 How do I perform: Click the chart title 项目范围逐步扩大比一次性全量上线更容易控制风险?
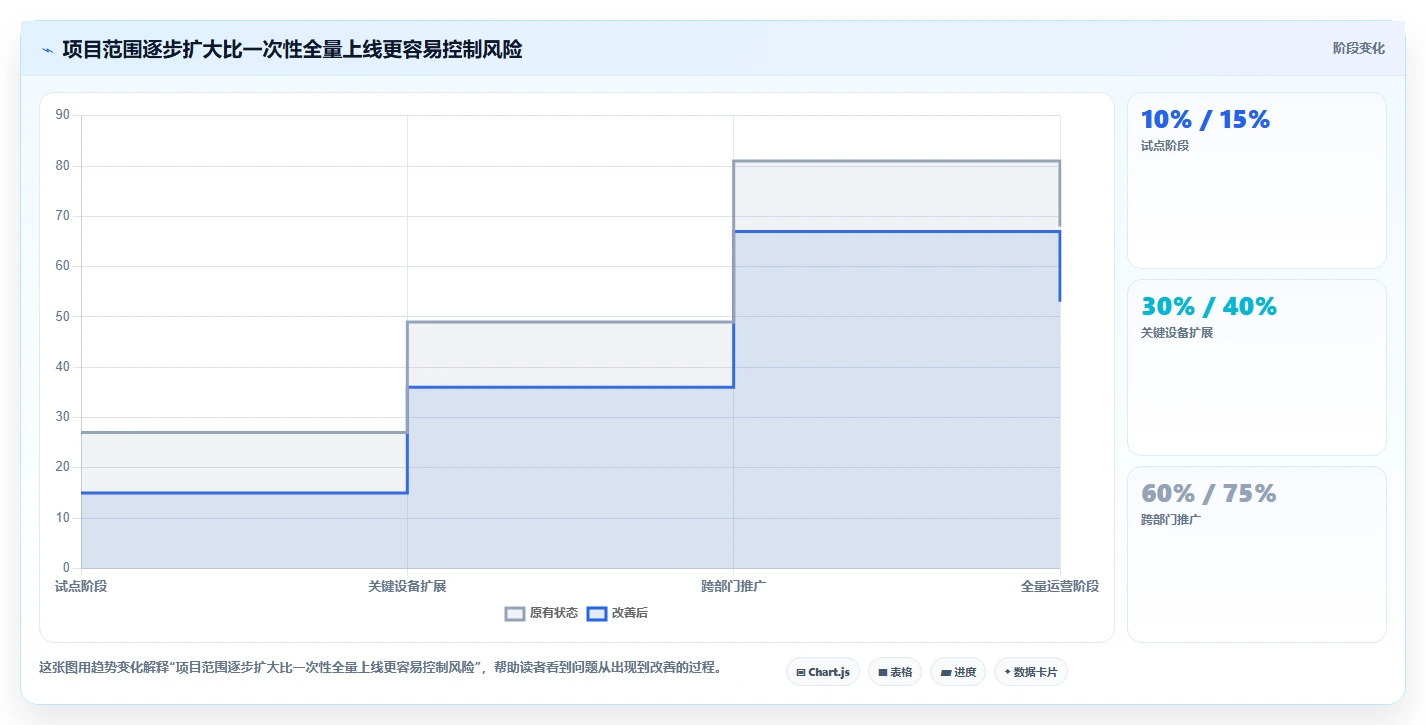(292, 49)
